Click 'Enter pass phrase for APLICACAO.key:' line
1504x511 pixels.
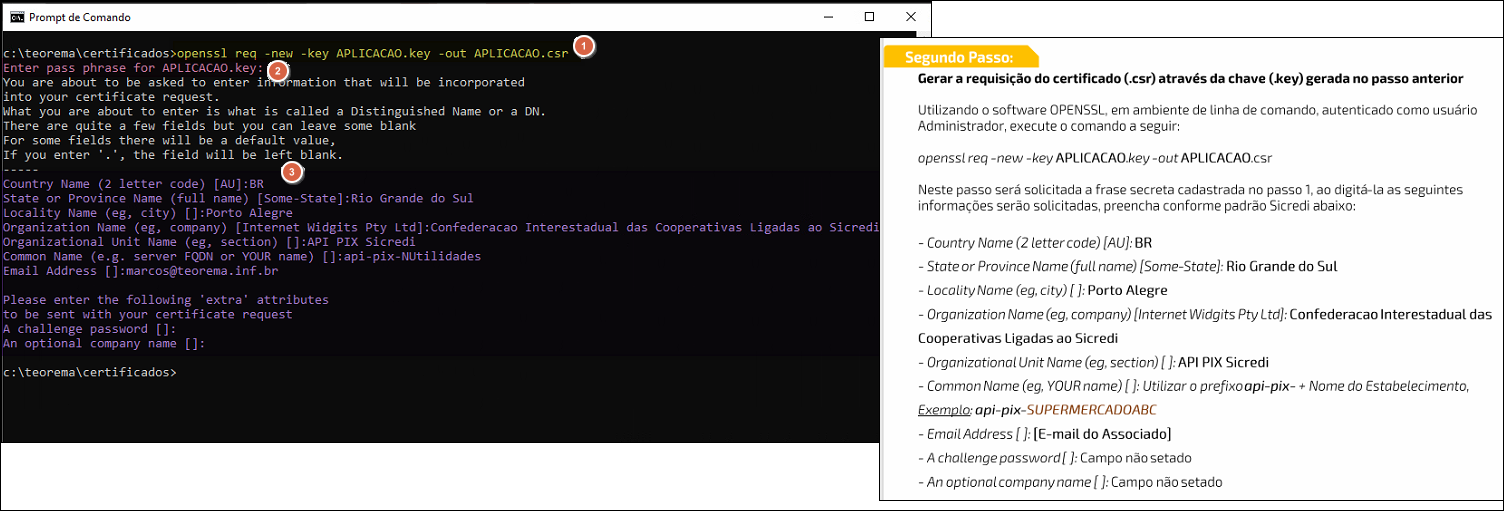pyautogui.click(x=133, y=68)
